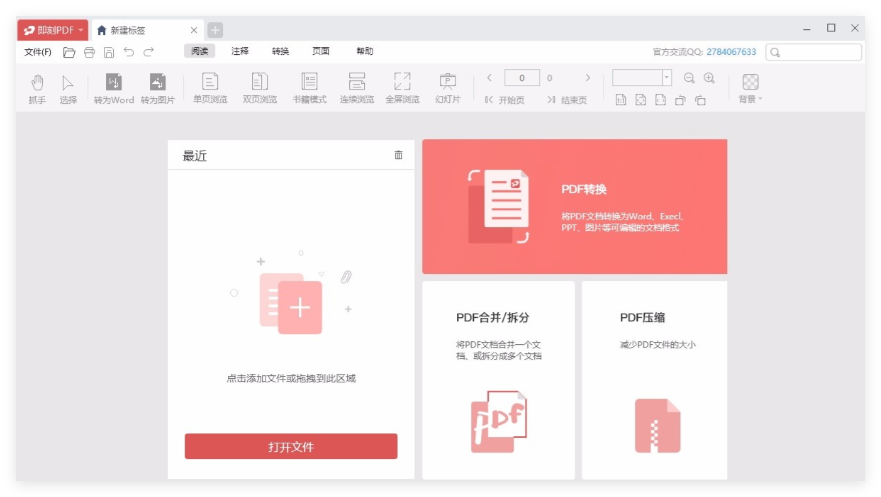Add a new tab with plus button
Viewport: 881px width, 497px height.
click(x=215, y=30)
